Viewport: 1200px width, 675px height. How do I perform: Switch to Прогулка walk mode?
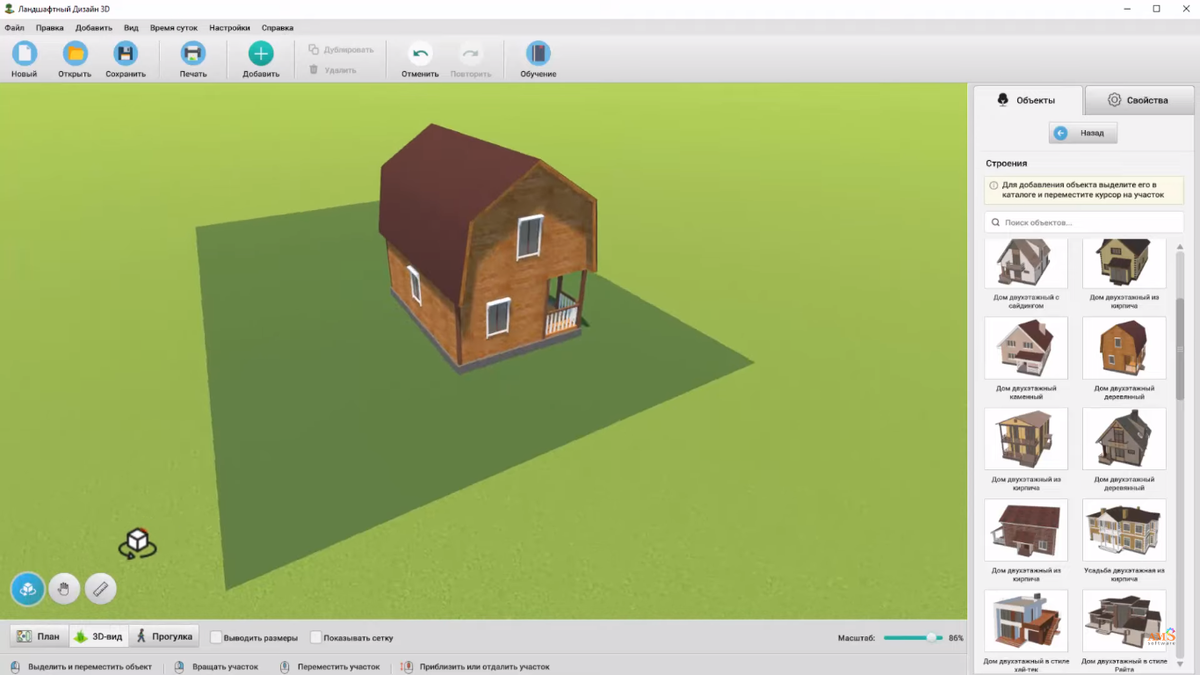164,636
